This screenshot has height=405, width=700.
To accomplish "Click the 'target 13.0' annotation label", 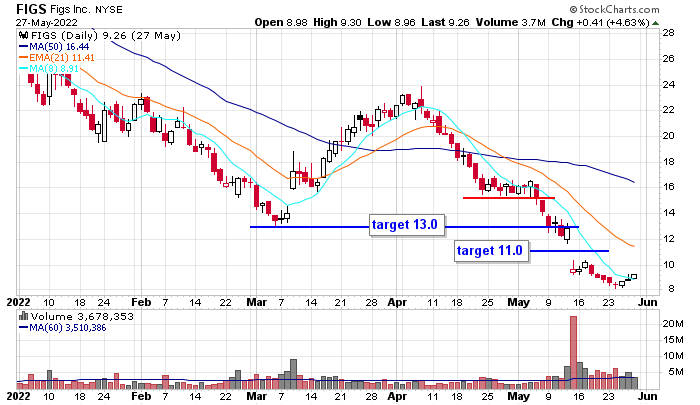I will pyautogui.click(x=405, y=225).
